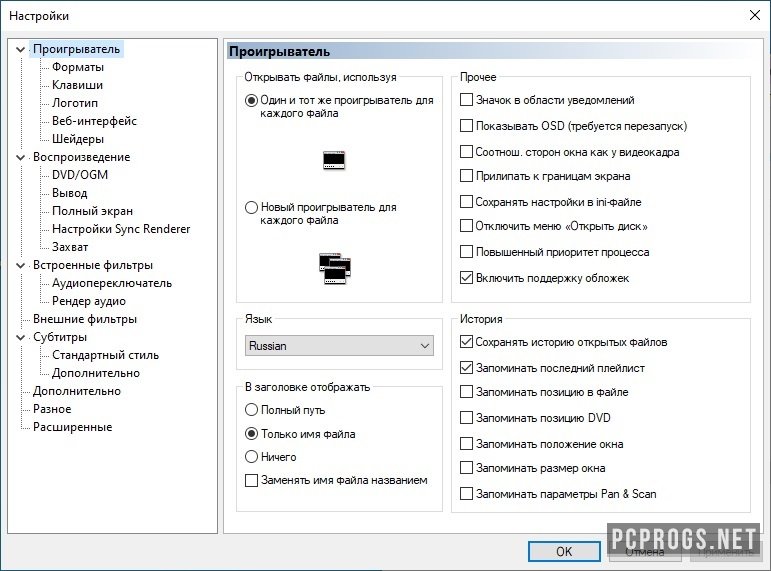This screenshot has width=771, height=571.
Task: Uncheck Включить поддержку обложек
Action: [x=467, y=277]
